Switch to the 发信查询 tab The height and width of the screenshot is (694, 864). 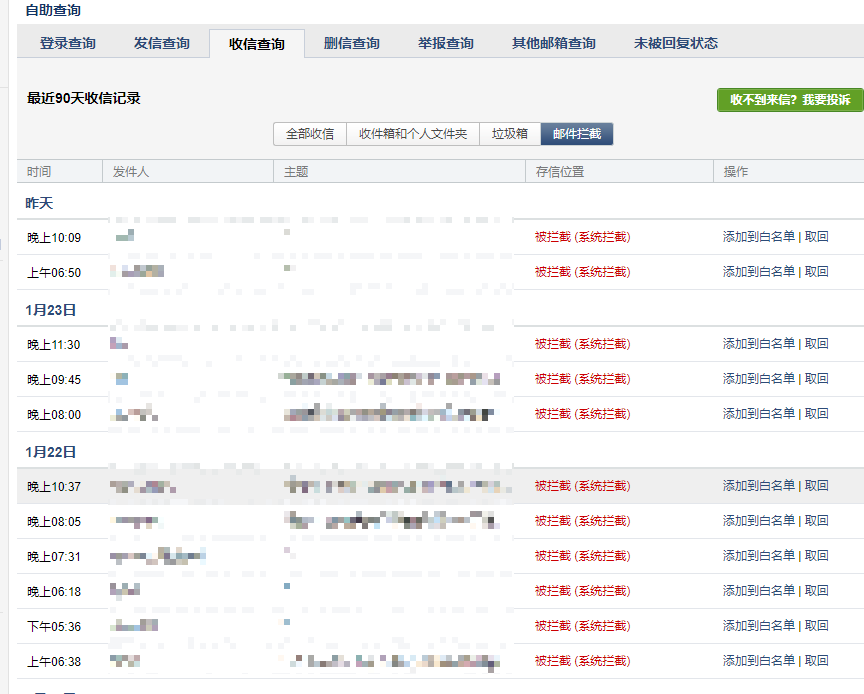[162, 43]
